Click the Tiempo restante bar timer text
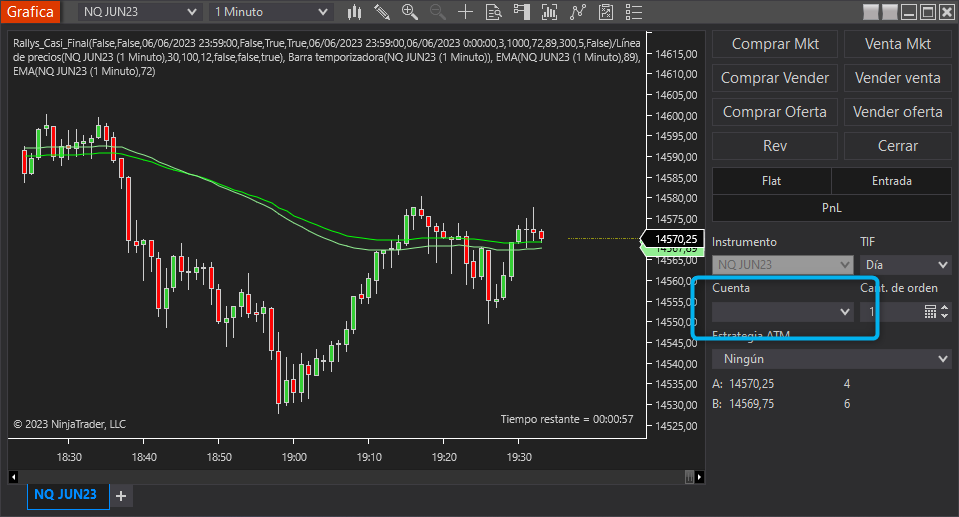Viewport: 959px width, 517px height. [x=567, y=419]
